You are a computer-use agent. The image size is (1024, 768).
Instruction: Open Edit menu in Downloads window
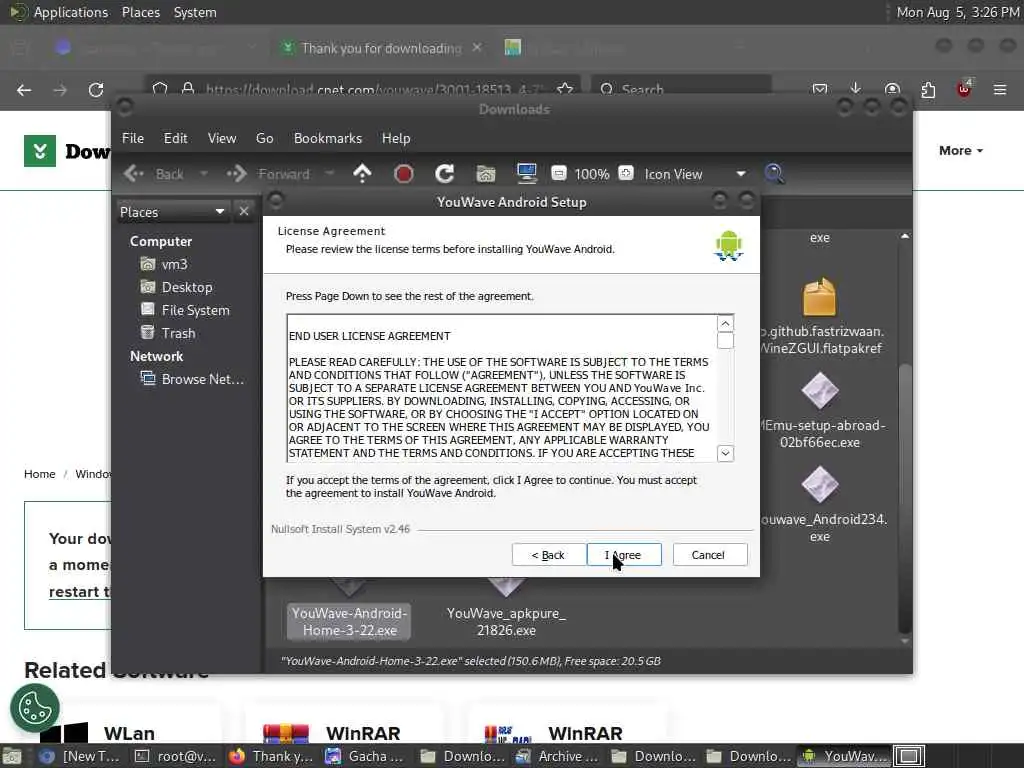pos(175,138)
